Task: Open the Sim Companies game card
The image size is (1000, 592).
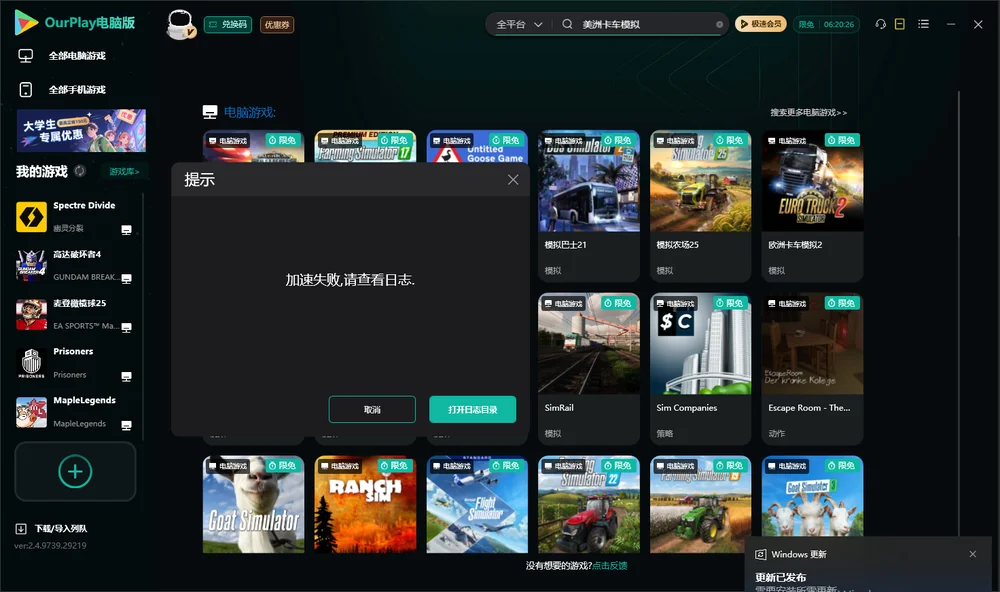Action: (701, 369)
